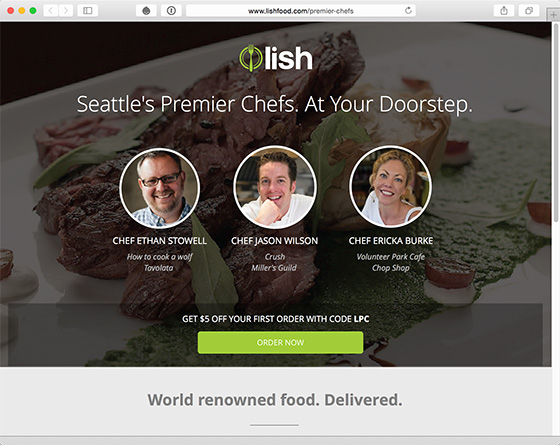Add a new tab with plus button

553,15
